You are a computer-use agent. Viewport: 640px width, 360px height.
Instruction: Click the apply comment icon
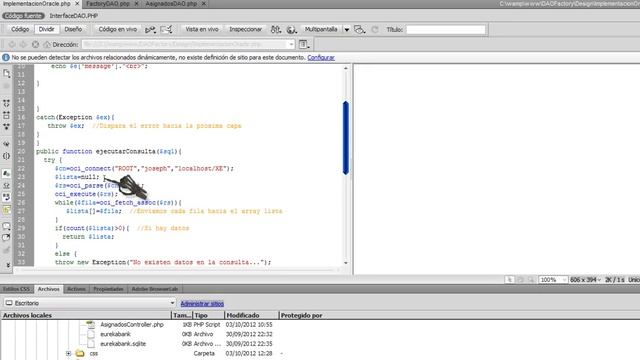pos(7,226)
